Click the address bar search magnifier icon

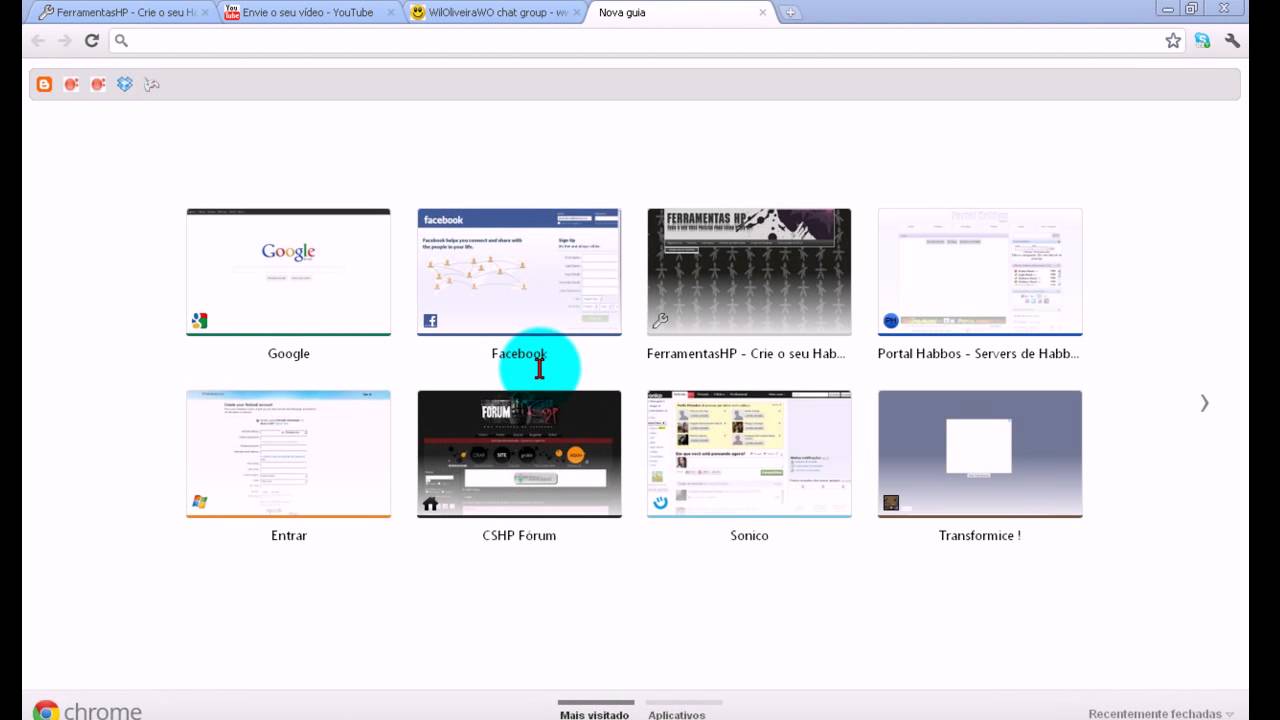(121, 41)
